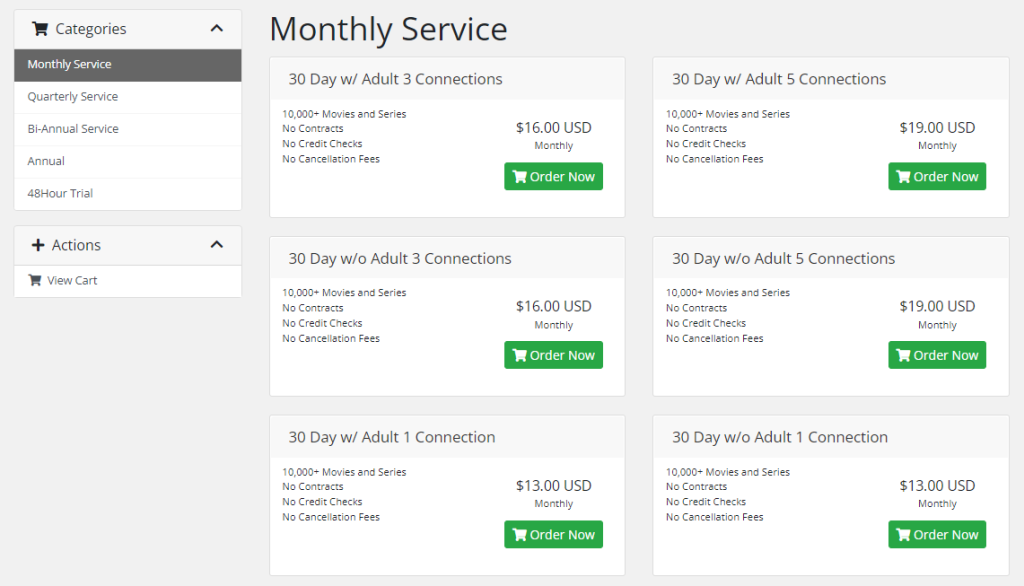Click the plus icon beside Actions

39,245
